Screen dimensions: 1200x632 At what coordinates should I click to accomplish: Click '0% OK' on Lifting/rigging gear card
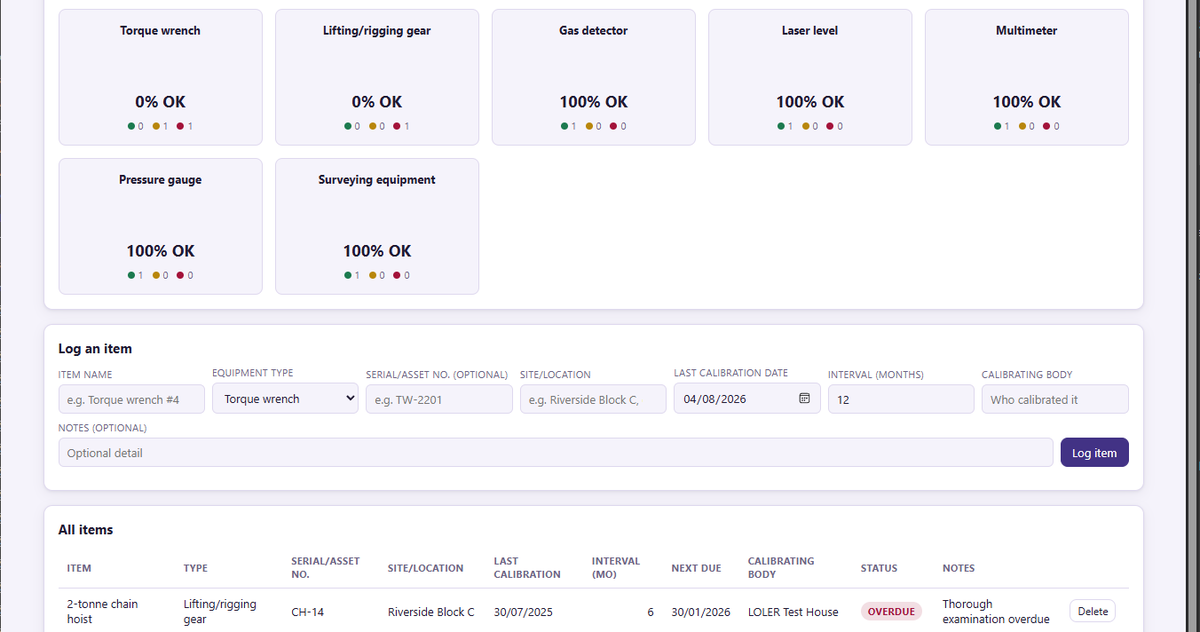[x=377, y=102]
